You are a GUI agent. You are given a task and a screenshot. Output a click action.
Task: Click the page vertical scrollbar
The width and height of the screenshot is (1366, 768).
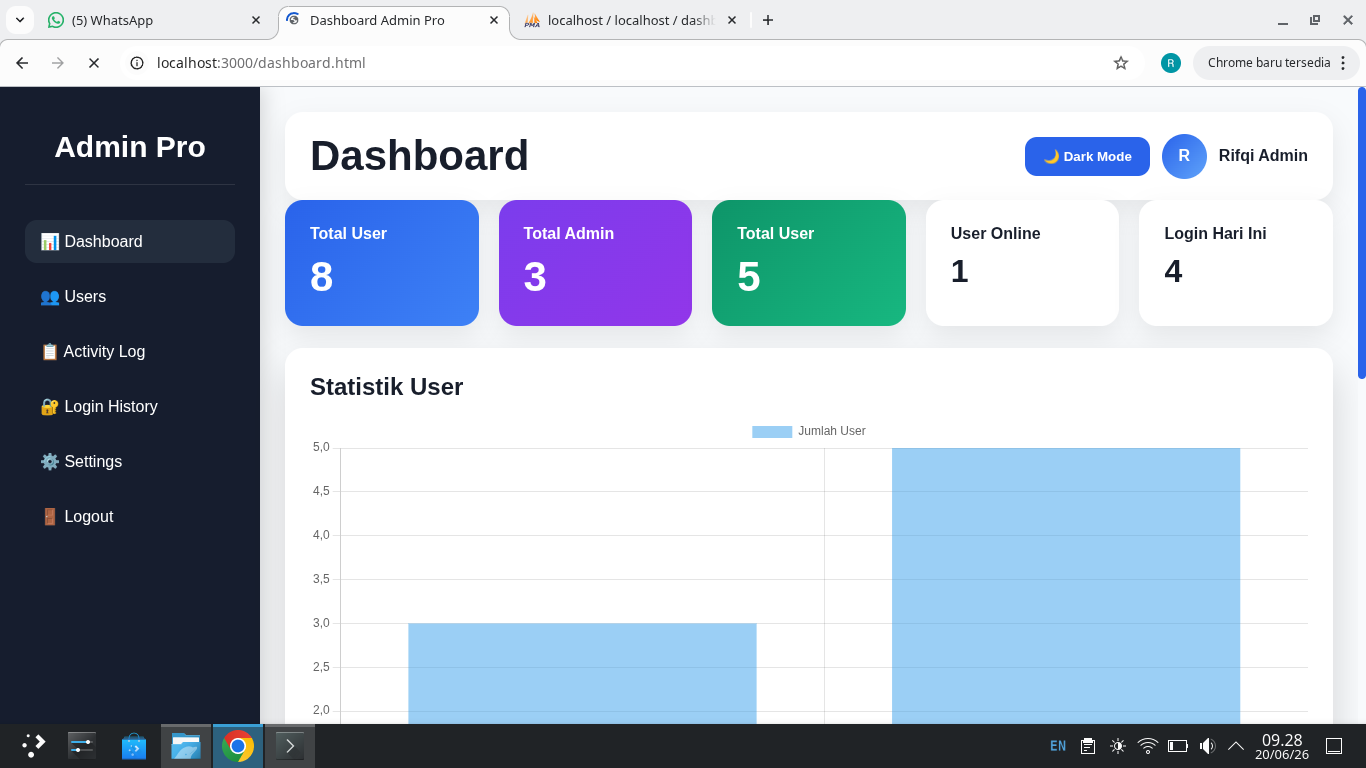(1361, 233)
